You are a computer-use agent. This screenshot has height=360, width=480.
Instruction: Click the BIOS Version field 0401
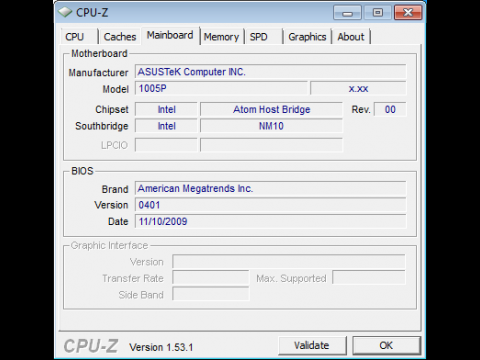270,205
